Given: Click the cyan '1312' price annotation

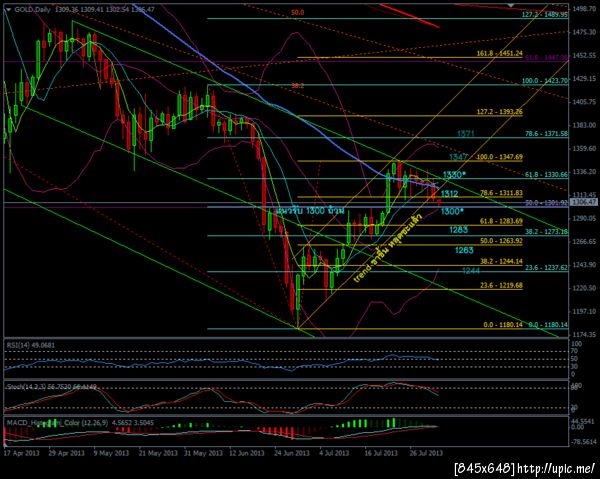Looking at the screenshot, I should tap(449, 194).
